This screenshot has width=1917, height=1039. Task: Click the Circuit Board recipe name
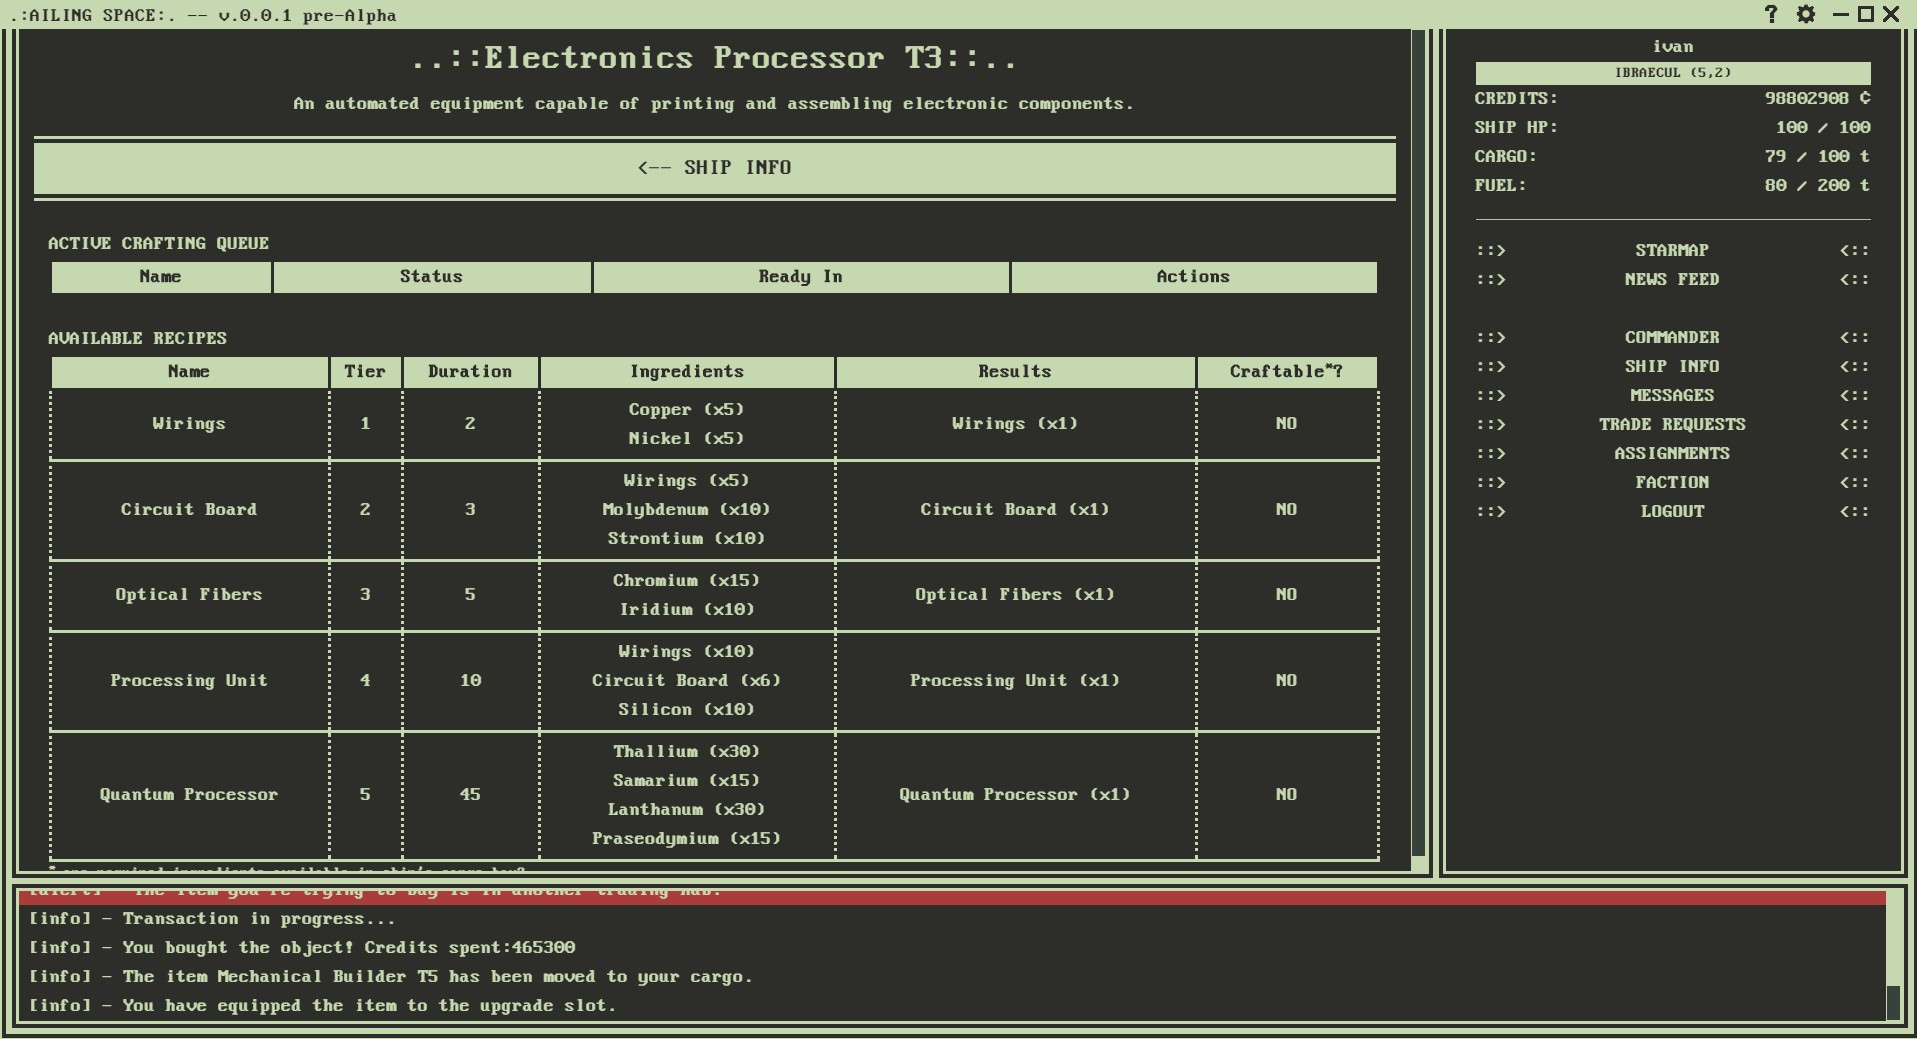(188, 509)
